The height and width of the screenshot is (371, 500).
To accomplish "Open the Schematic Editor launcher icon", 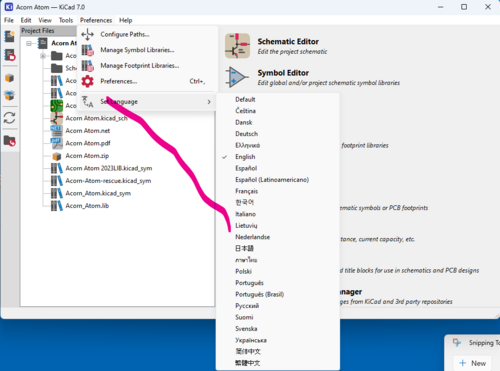I will pyautogui.click(x=237, y=46).
